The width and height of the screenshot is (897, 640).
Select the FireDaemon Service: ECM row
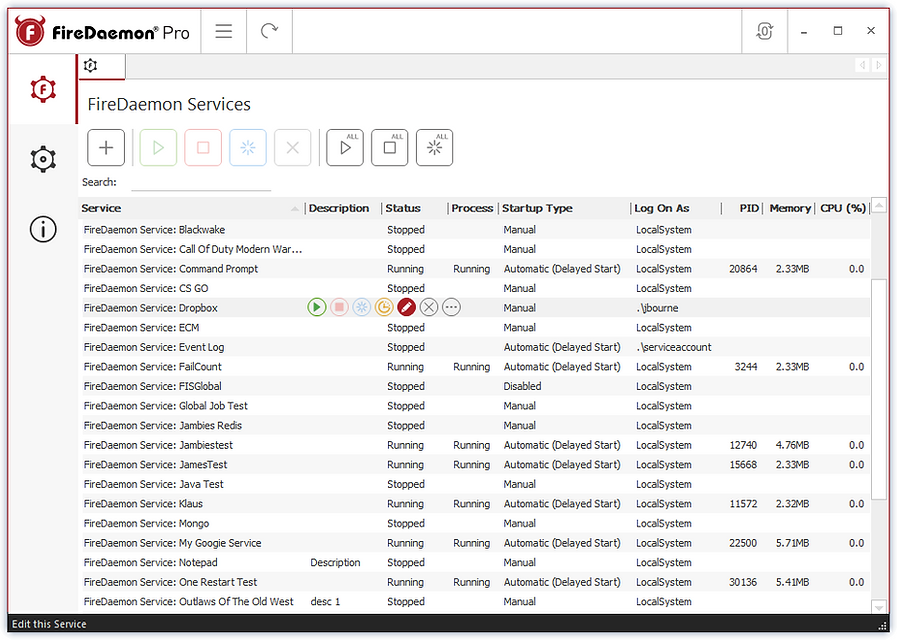point(476,328)
